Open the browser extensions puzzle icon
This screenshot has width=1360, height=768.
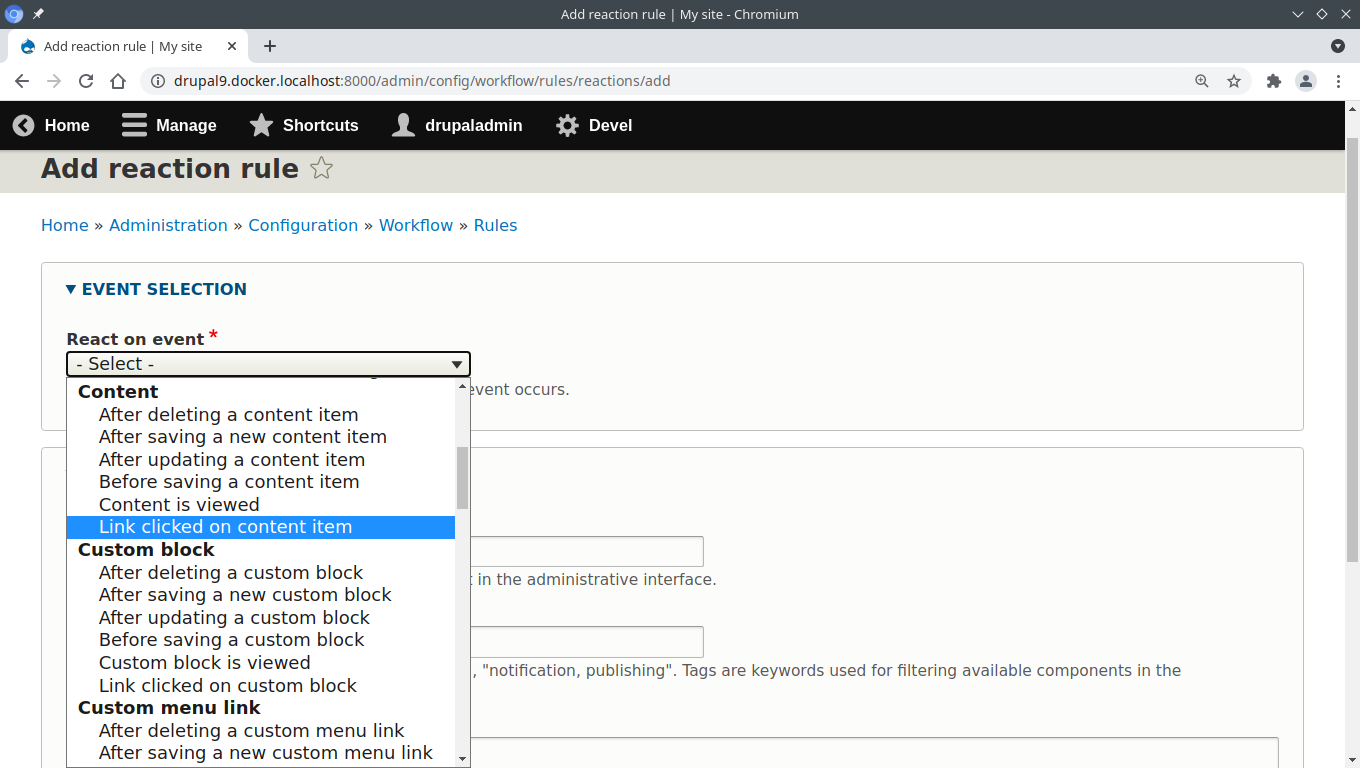1273,81
